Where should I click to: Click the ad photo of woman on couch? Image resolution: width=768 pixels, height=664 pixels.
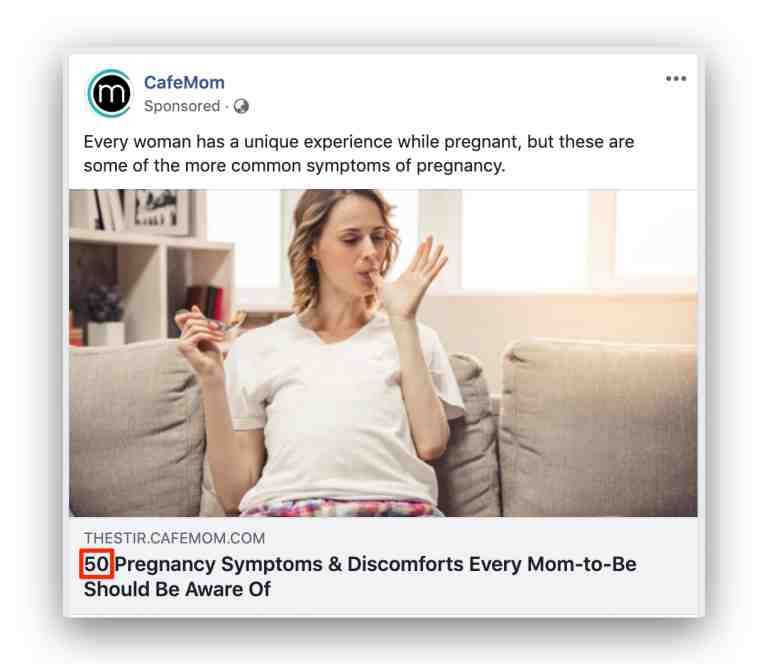(383, 353)
